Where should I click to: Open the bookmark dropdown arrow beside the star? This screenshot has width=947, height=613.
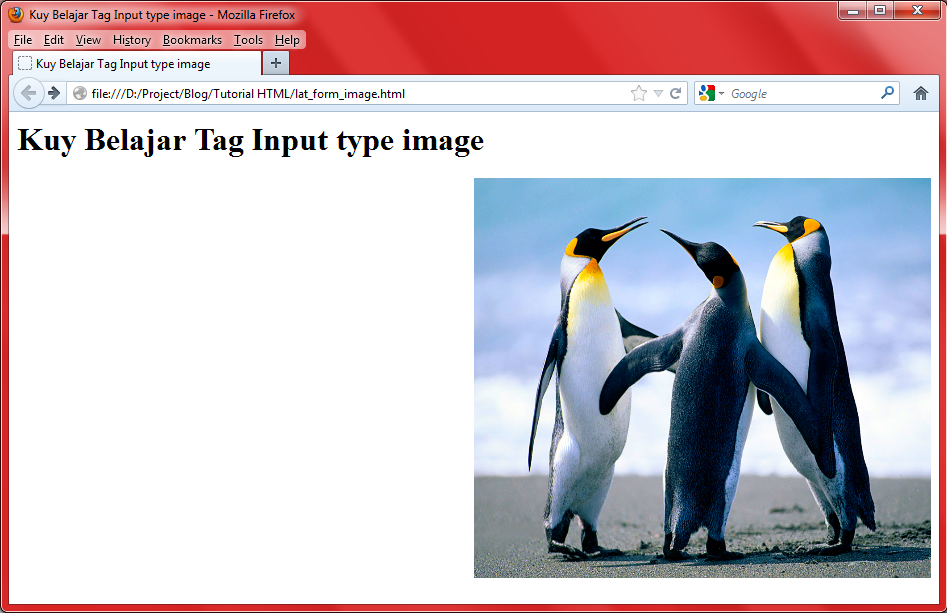coord(656,92)
